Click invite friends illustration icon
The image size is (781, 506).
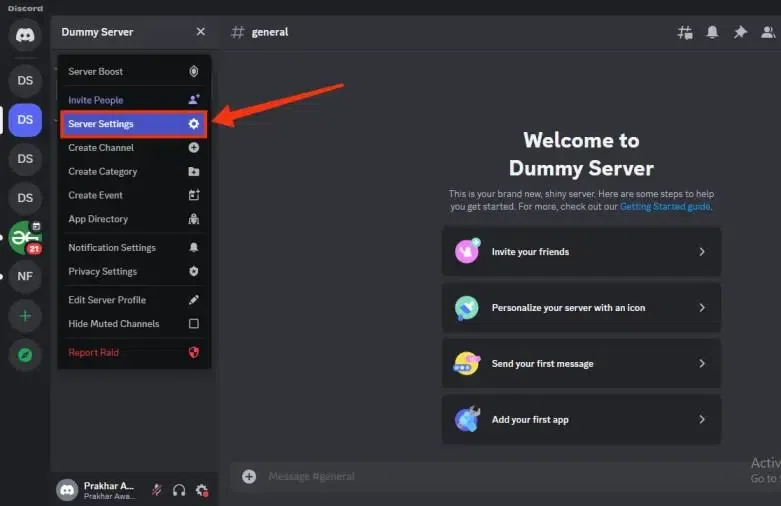click(467, 251)
